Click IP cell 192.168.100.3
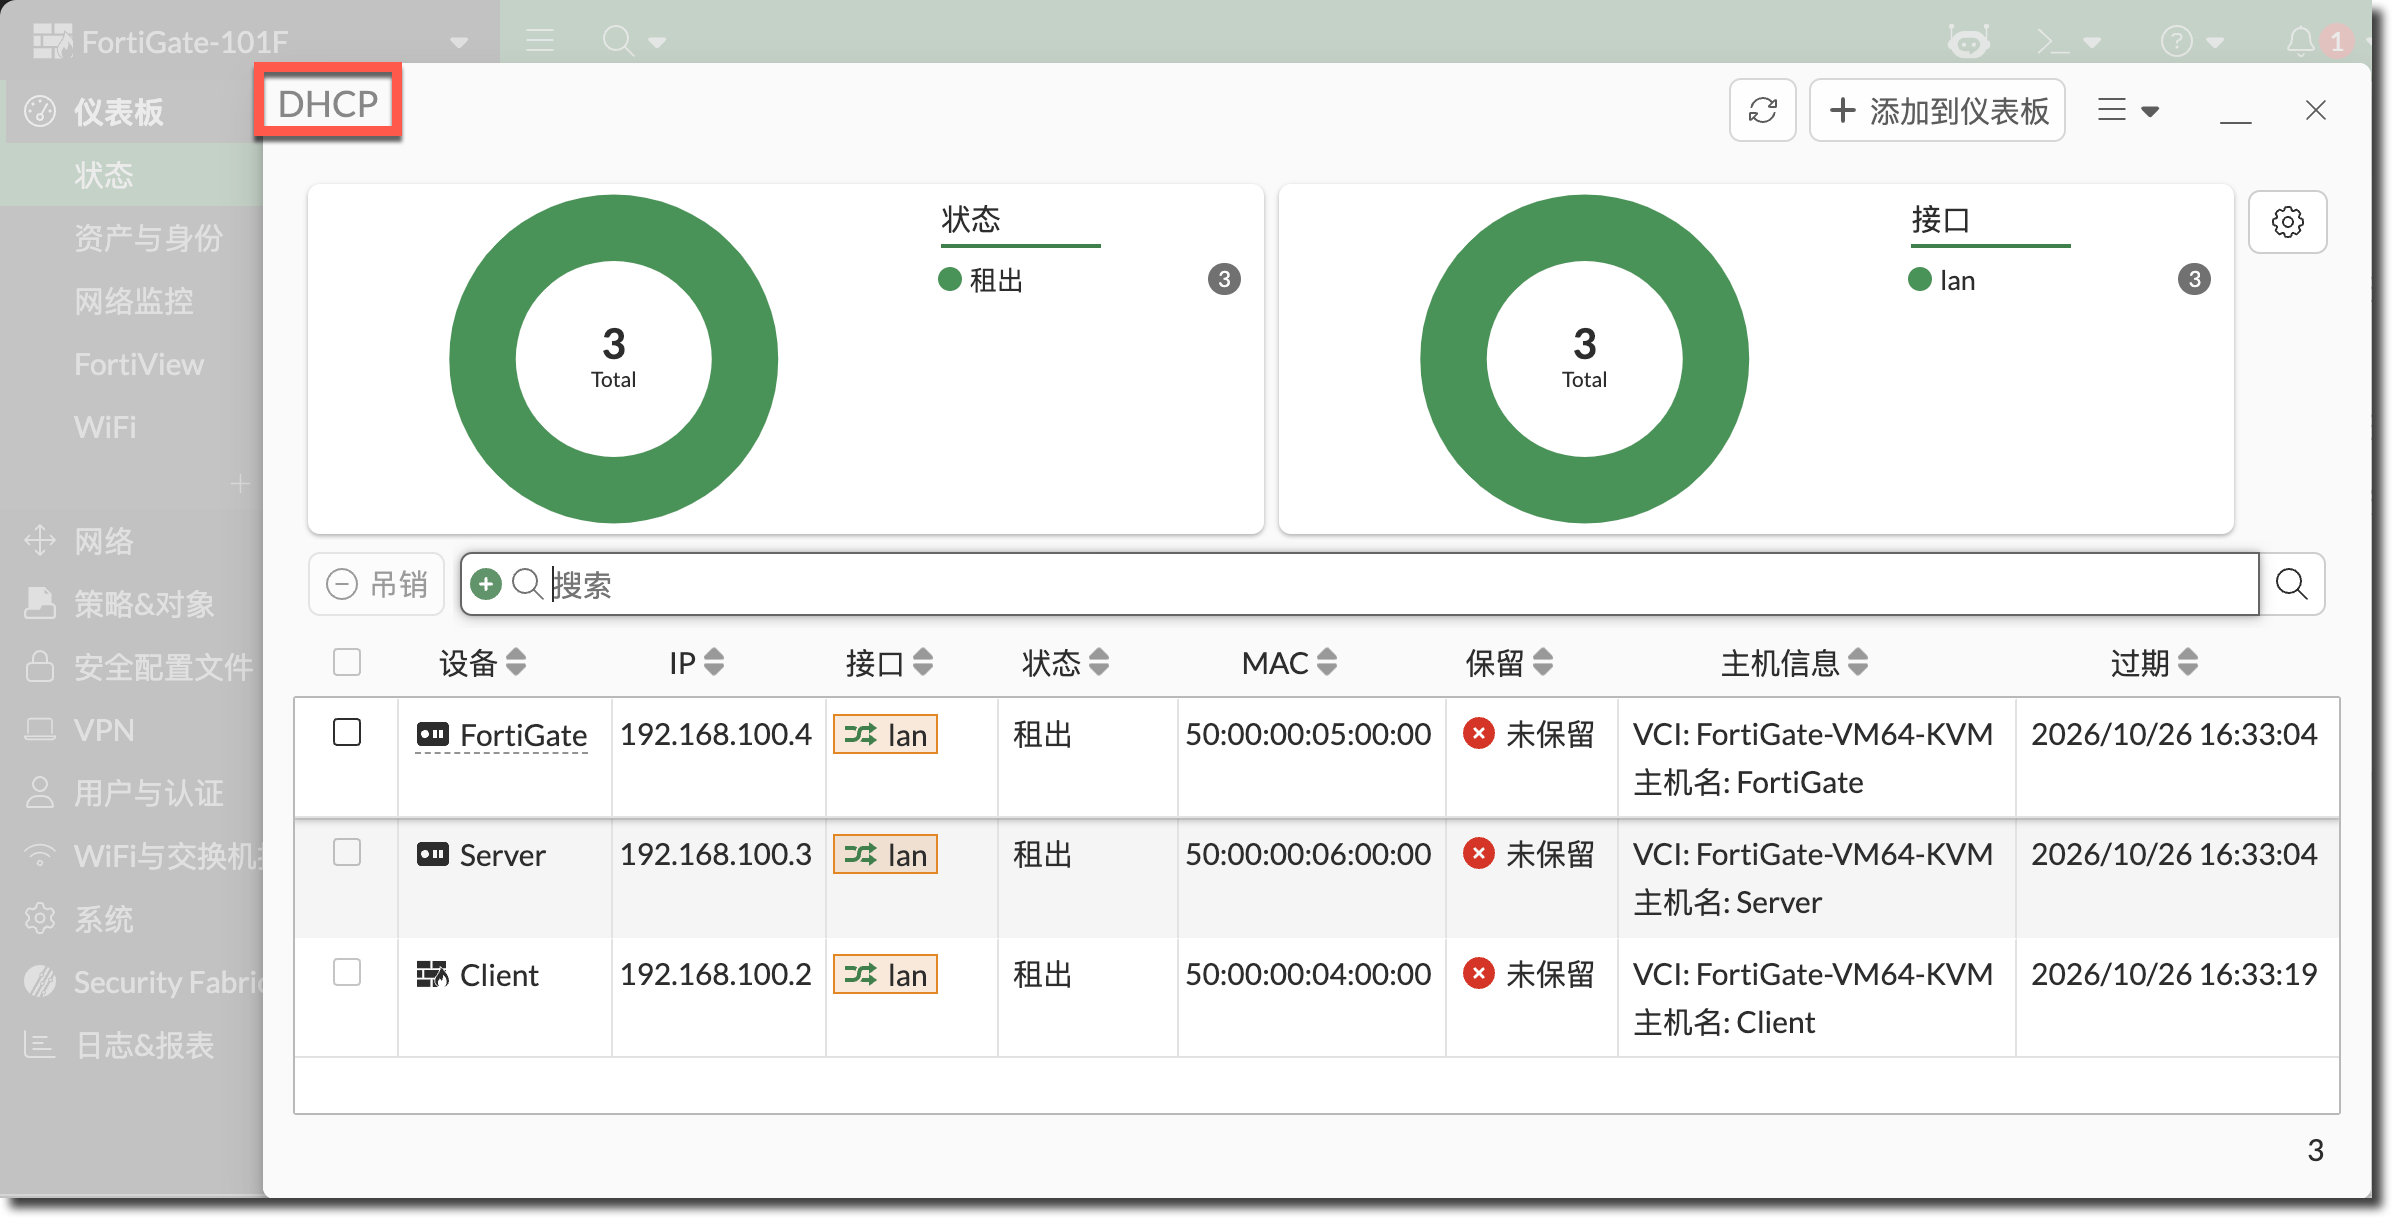This screenshot has height=1218, width=2392. pos(716,854)
